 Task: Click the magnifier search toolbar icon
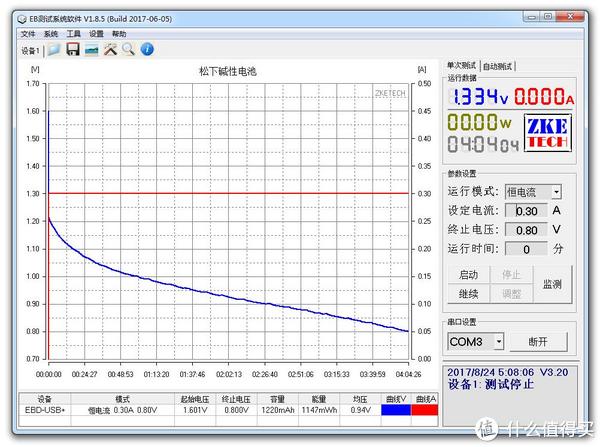click(x=129, y=49)
